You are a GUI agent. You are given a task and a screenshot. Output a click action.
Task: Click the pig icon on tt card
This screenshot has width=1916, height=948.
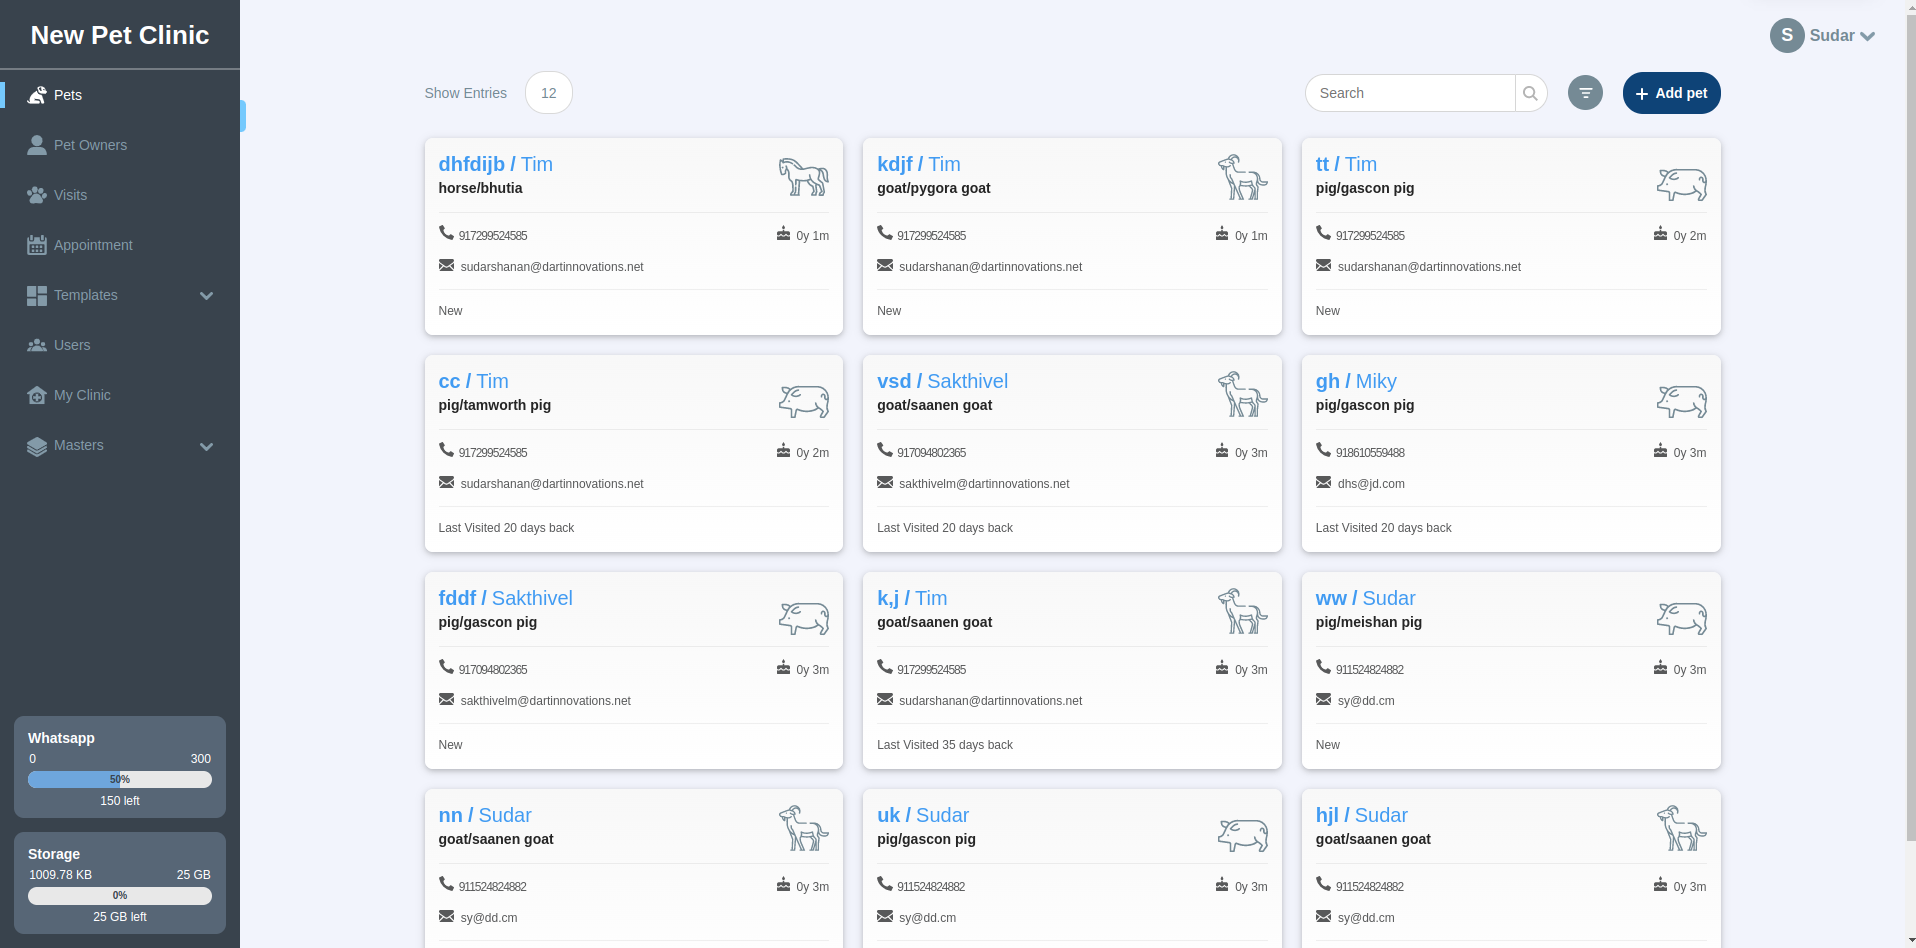pyautogui.click(x=1681, y=184)
